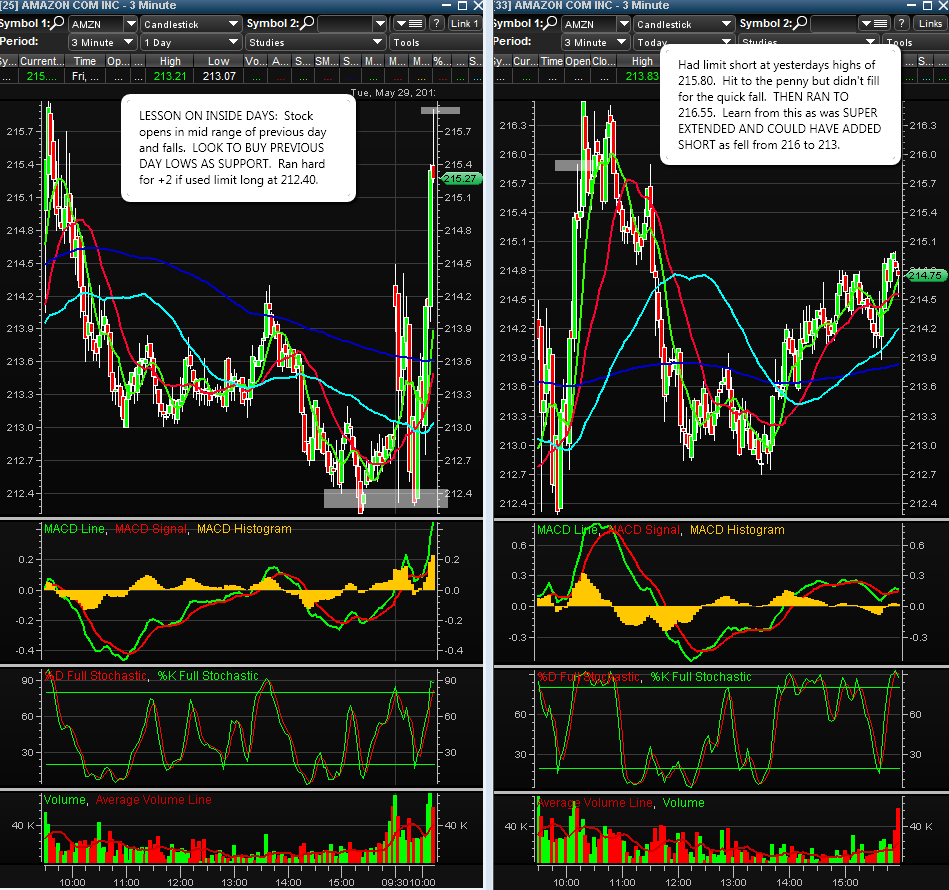Click Low column header in left window
This screenshot has height=890, width=949.
click(218, 61)
